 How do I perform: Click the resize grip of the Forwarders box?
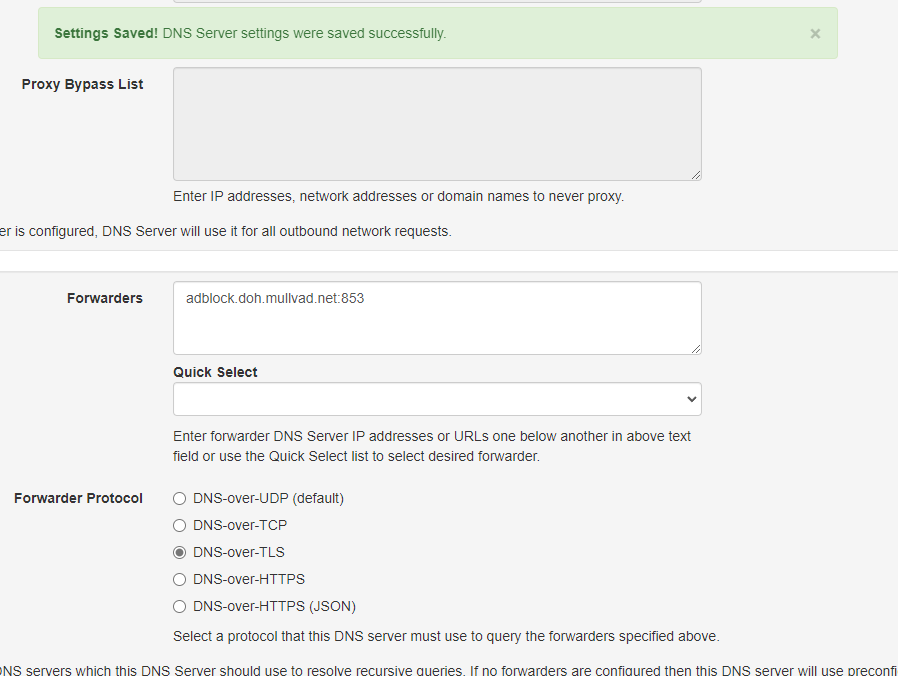click(696, 348)
